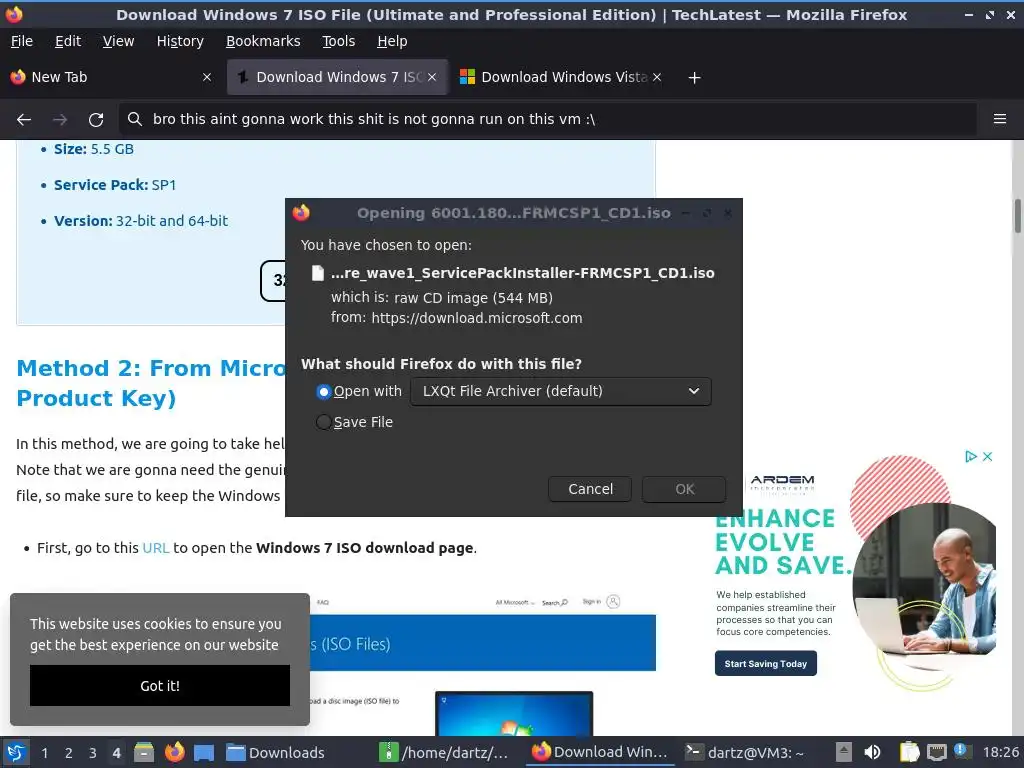Click the Version: 32-bit and 64-bit list item
Viewport: 1024px width, 768px height.
140,221
